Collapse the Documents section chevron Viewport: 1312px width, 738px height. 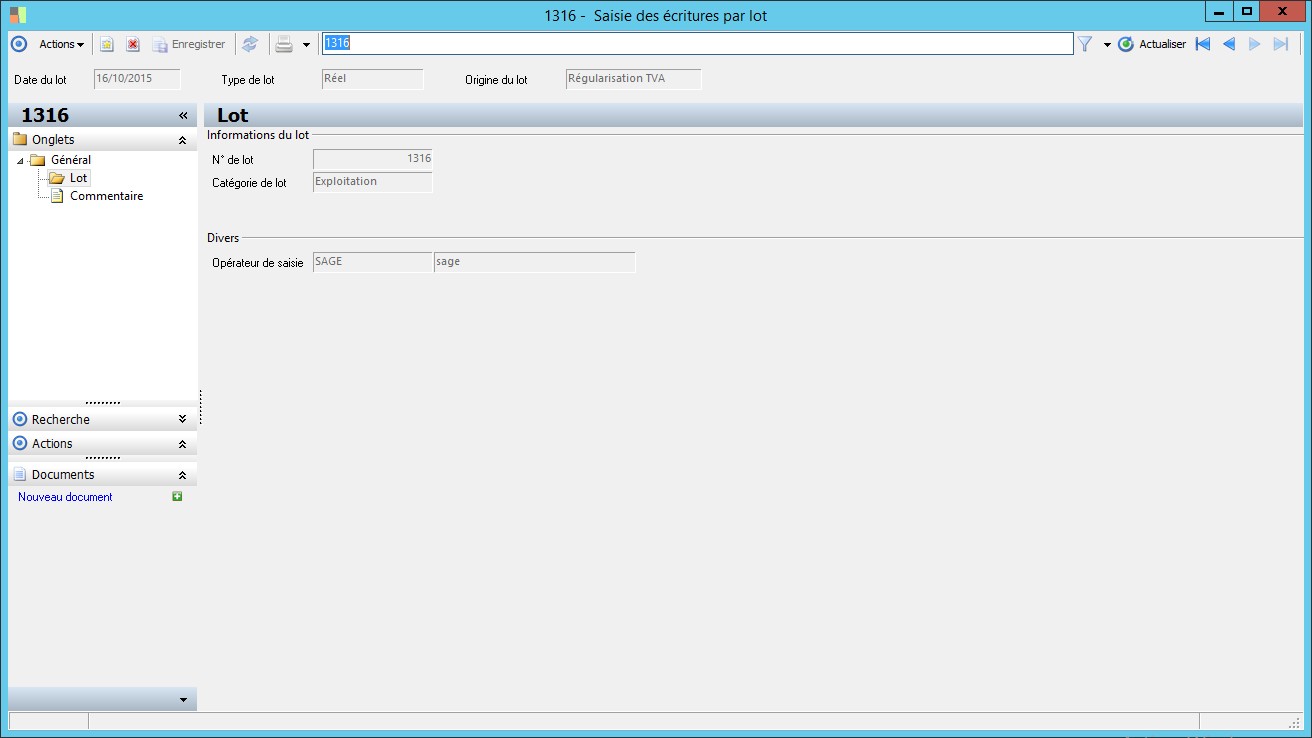point(182,475)
